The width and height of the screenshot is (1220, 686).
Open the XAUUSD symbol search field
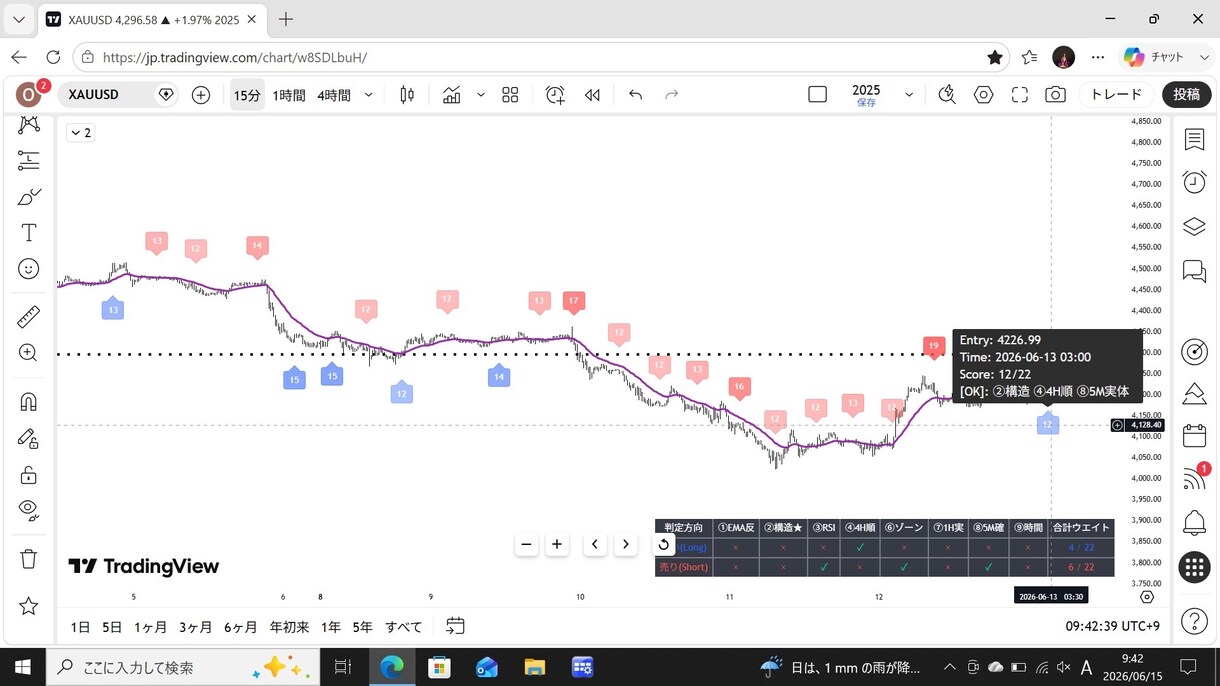coord(118,95)
